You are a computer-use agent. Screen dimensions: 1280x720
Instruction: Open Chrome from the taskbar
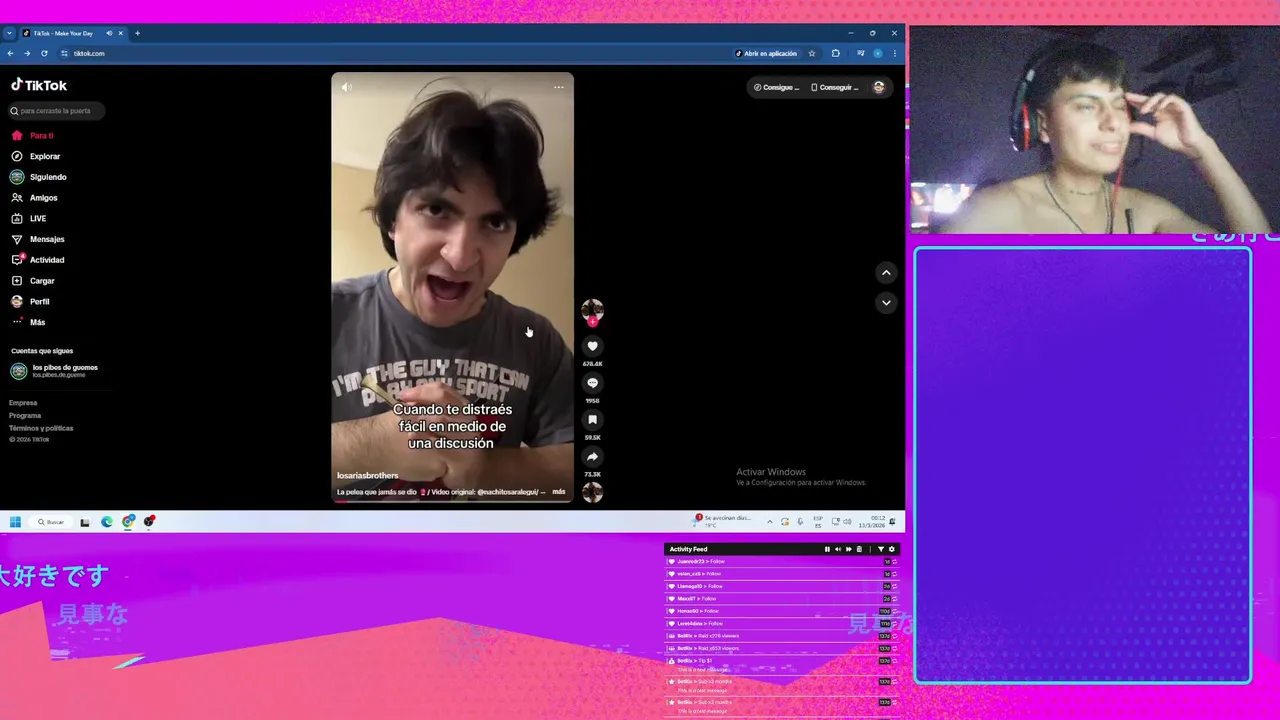128,522
